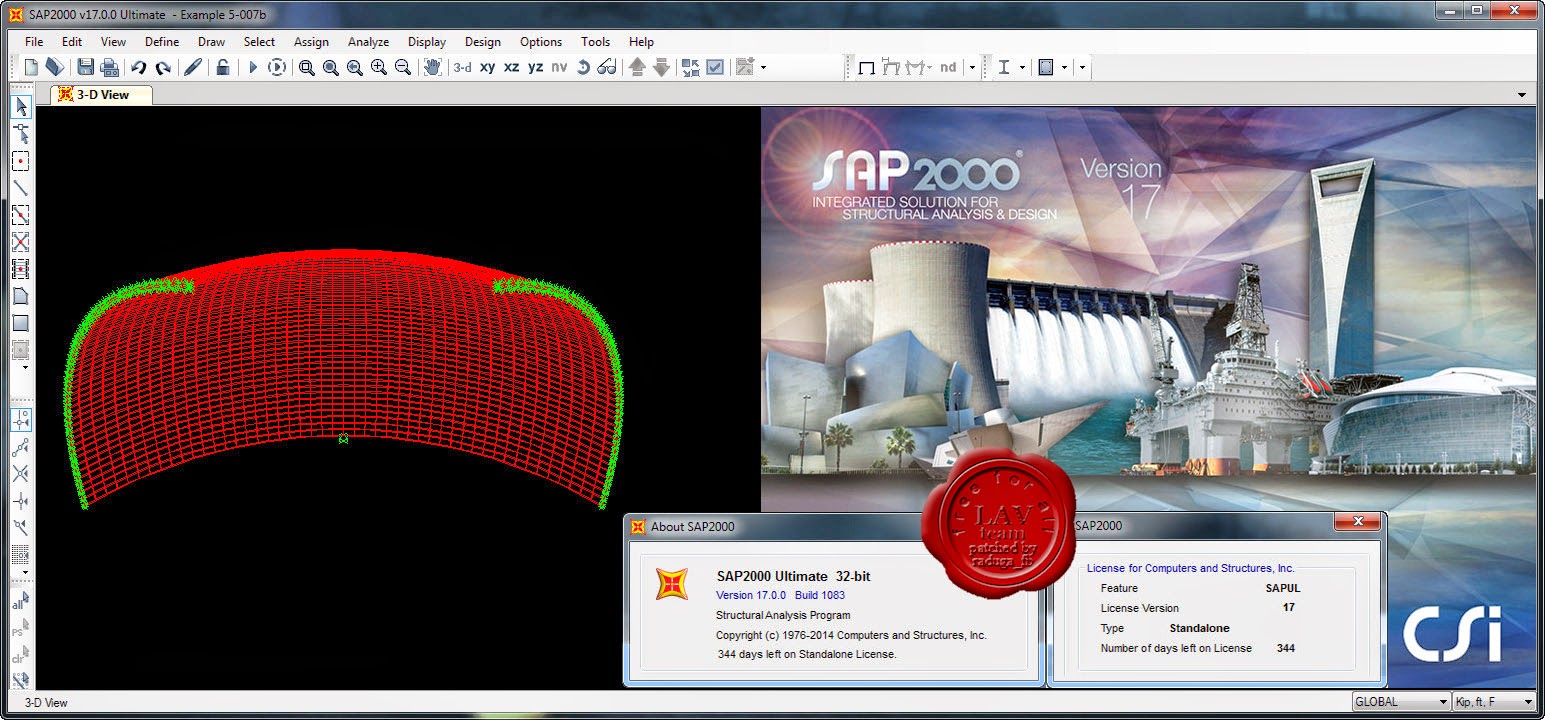Move down in list with down arrow
The height and width of the screenshot is (720, 1545).
[x=661, y=67]
